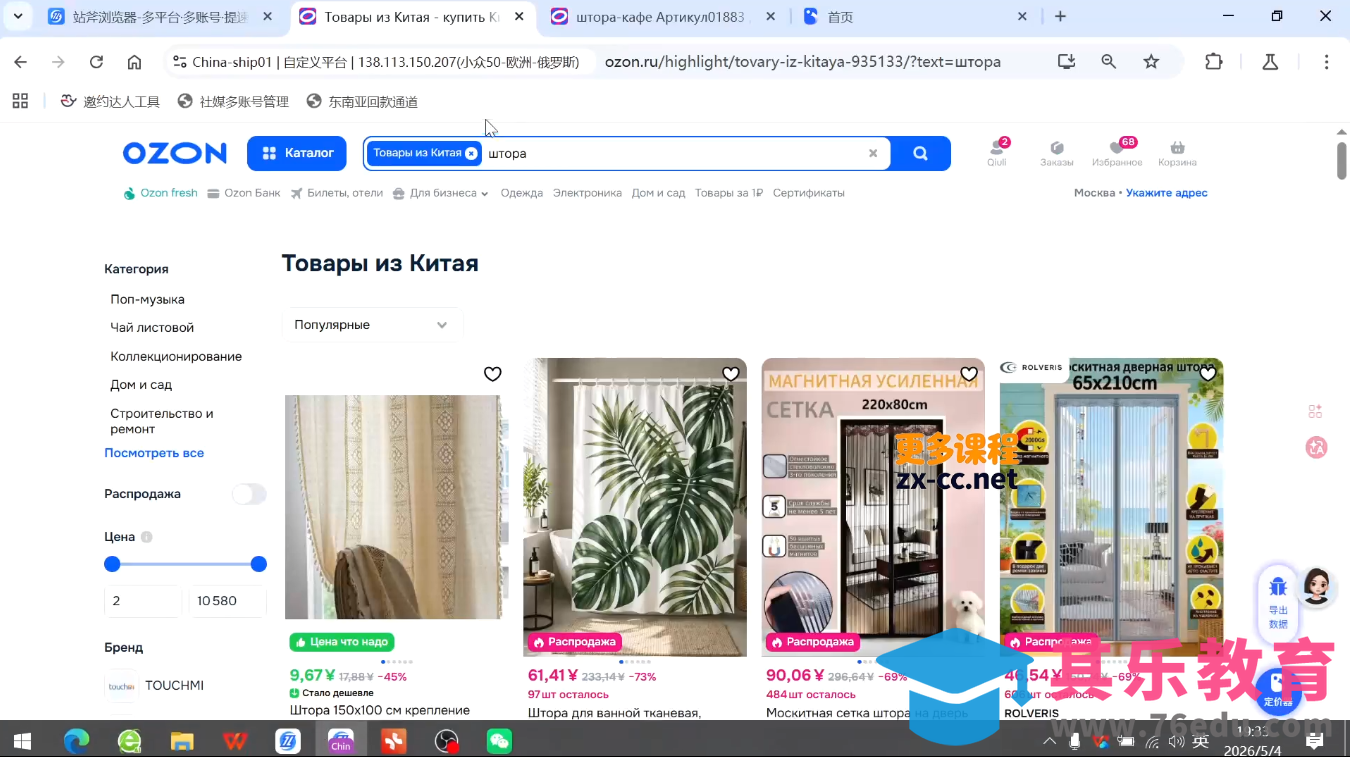Click the 导出数据 export data floating button

click(1278, 602)
